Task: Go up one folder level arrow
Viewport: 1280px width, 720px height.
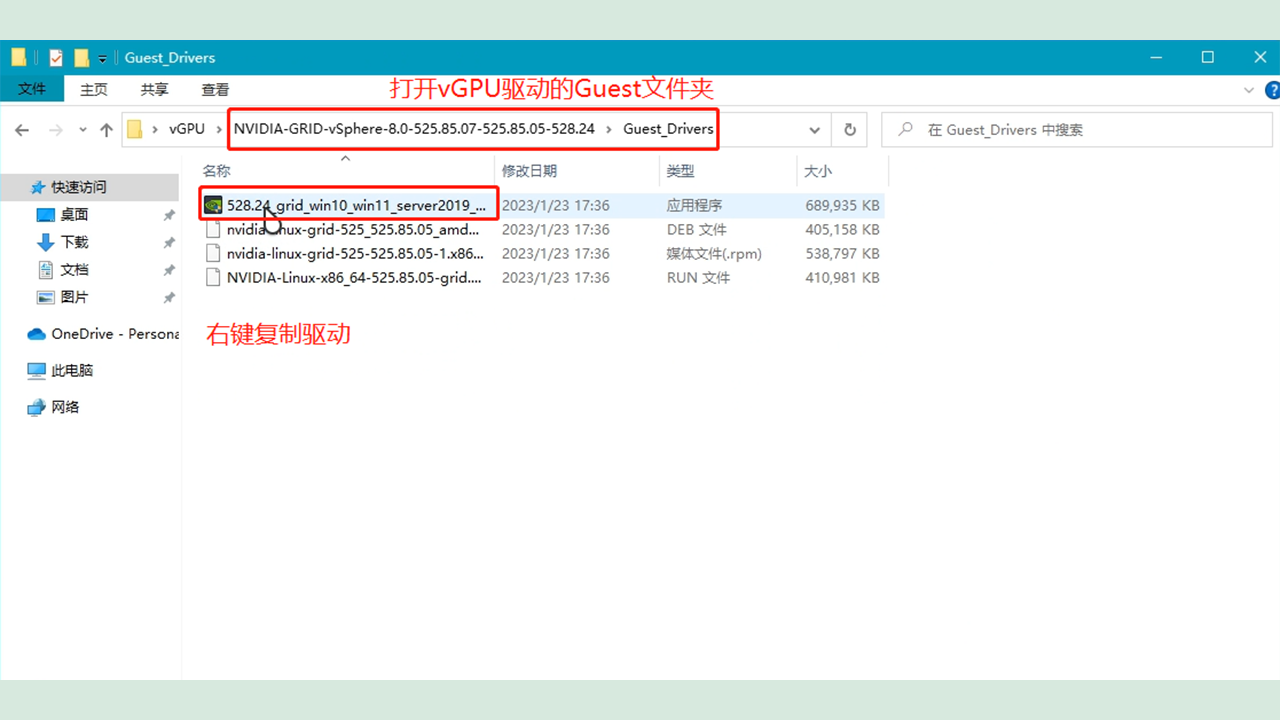Action: click(106, 130)
